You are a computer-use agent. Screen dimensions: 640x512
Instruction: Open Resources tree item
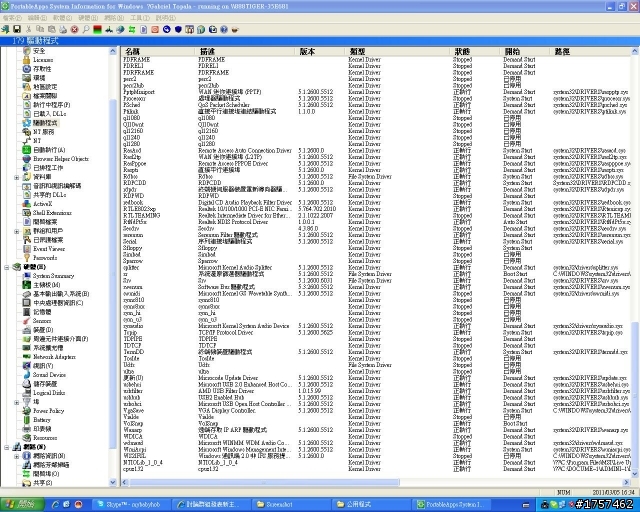(x=45, y=438)
